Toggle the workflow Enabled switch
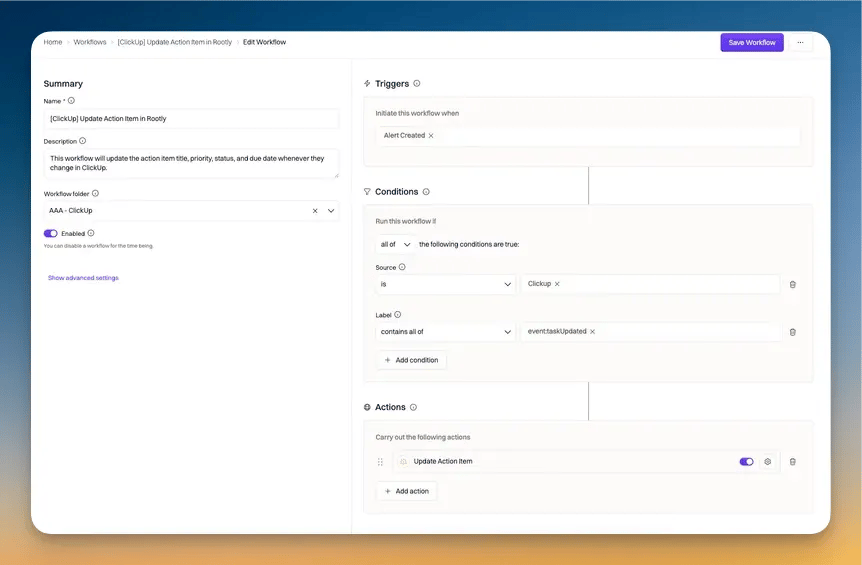 tap(51, 234)
